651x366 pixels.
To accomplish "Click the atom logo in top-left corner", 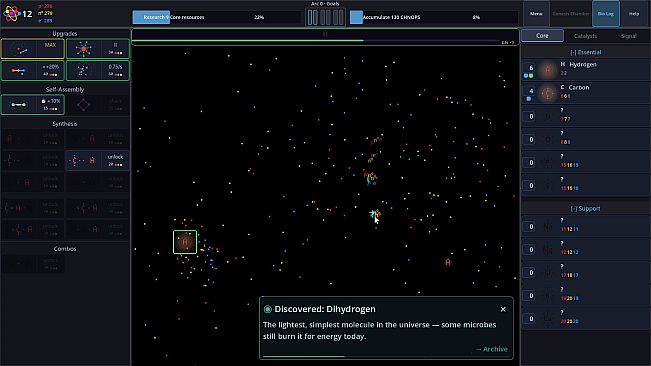I will point(12,14).
